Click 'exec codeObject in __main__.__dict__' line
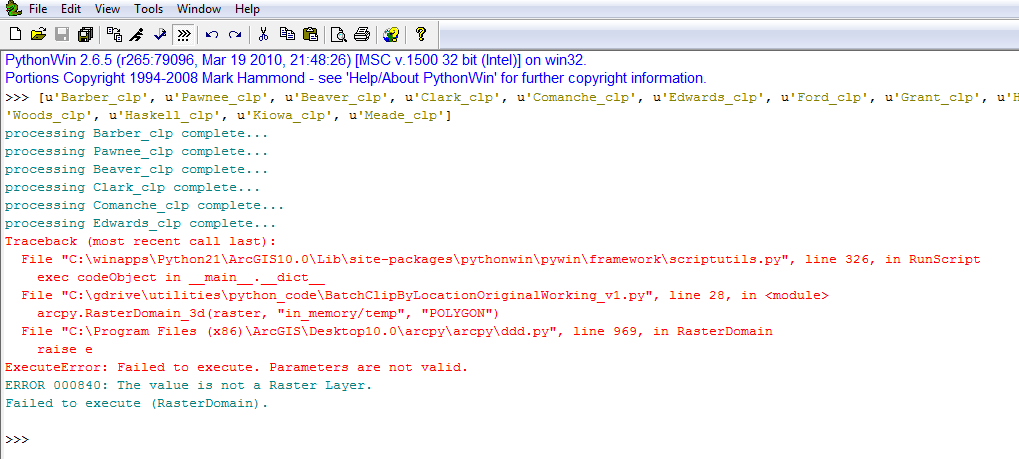This screenshot has height=459, width=1019. pos(181,277)
